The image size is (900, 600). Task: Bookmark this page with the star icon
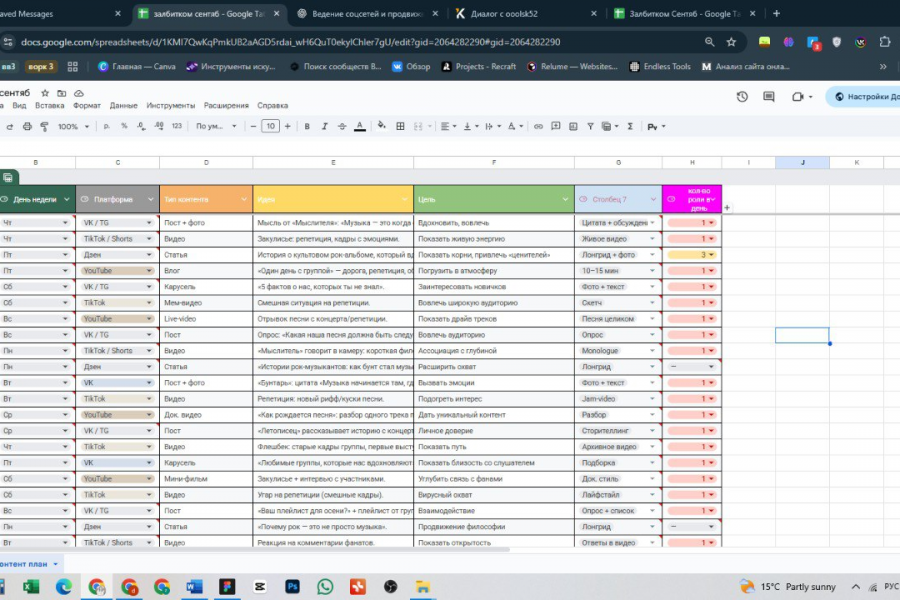point(731,42)
